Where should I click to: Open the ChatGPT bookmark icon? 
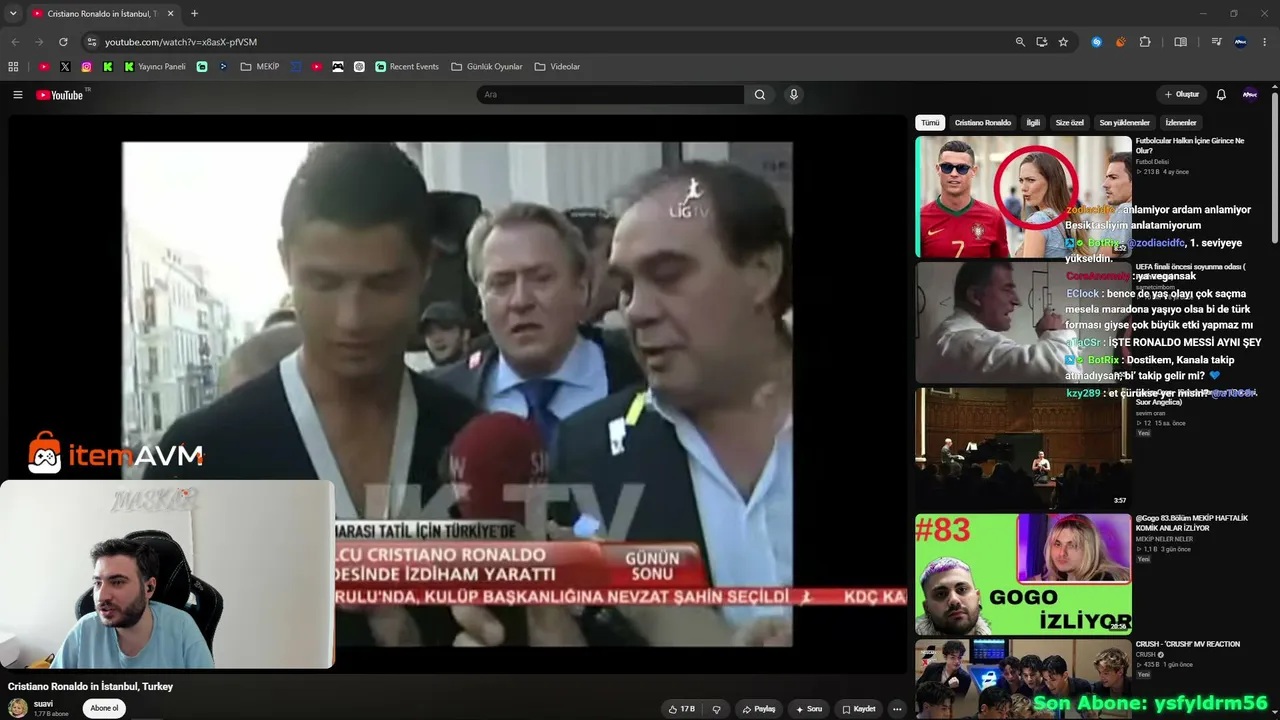(x=359, y=67)
